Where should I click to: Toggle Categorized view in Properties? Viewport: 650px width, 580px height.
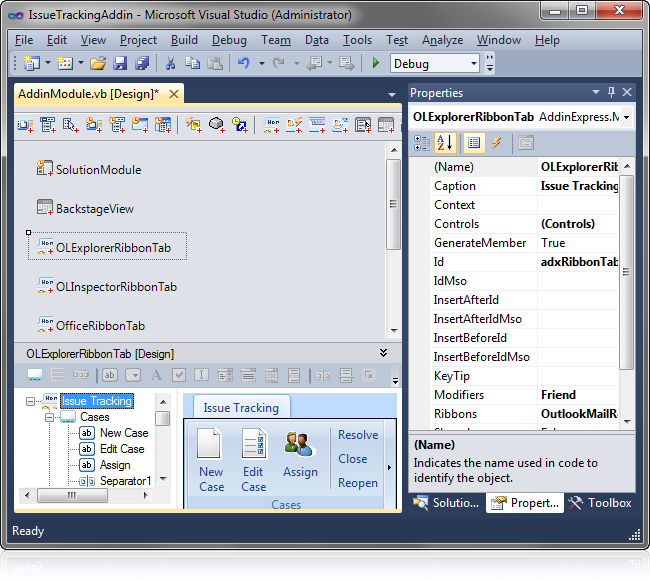[422, 143]
